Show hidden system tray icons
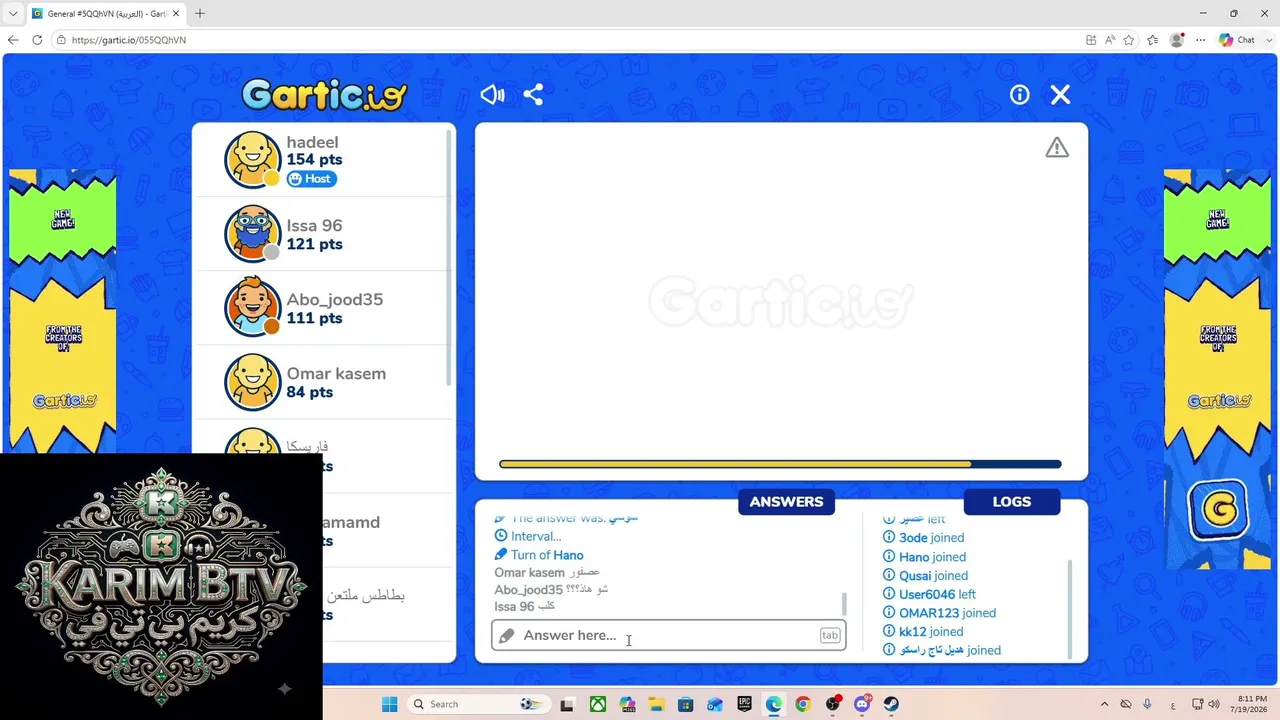The height and width of the screenshot is (720, 1280). pos(1104,704)
